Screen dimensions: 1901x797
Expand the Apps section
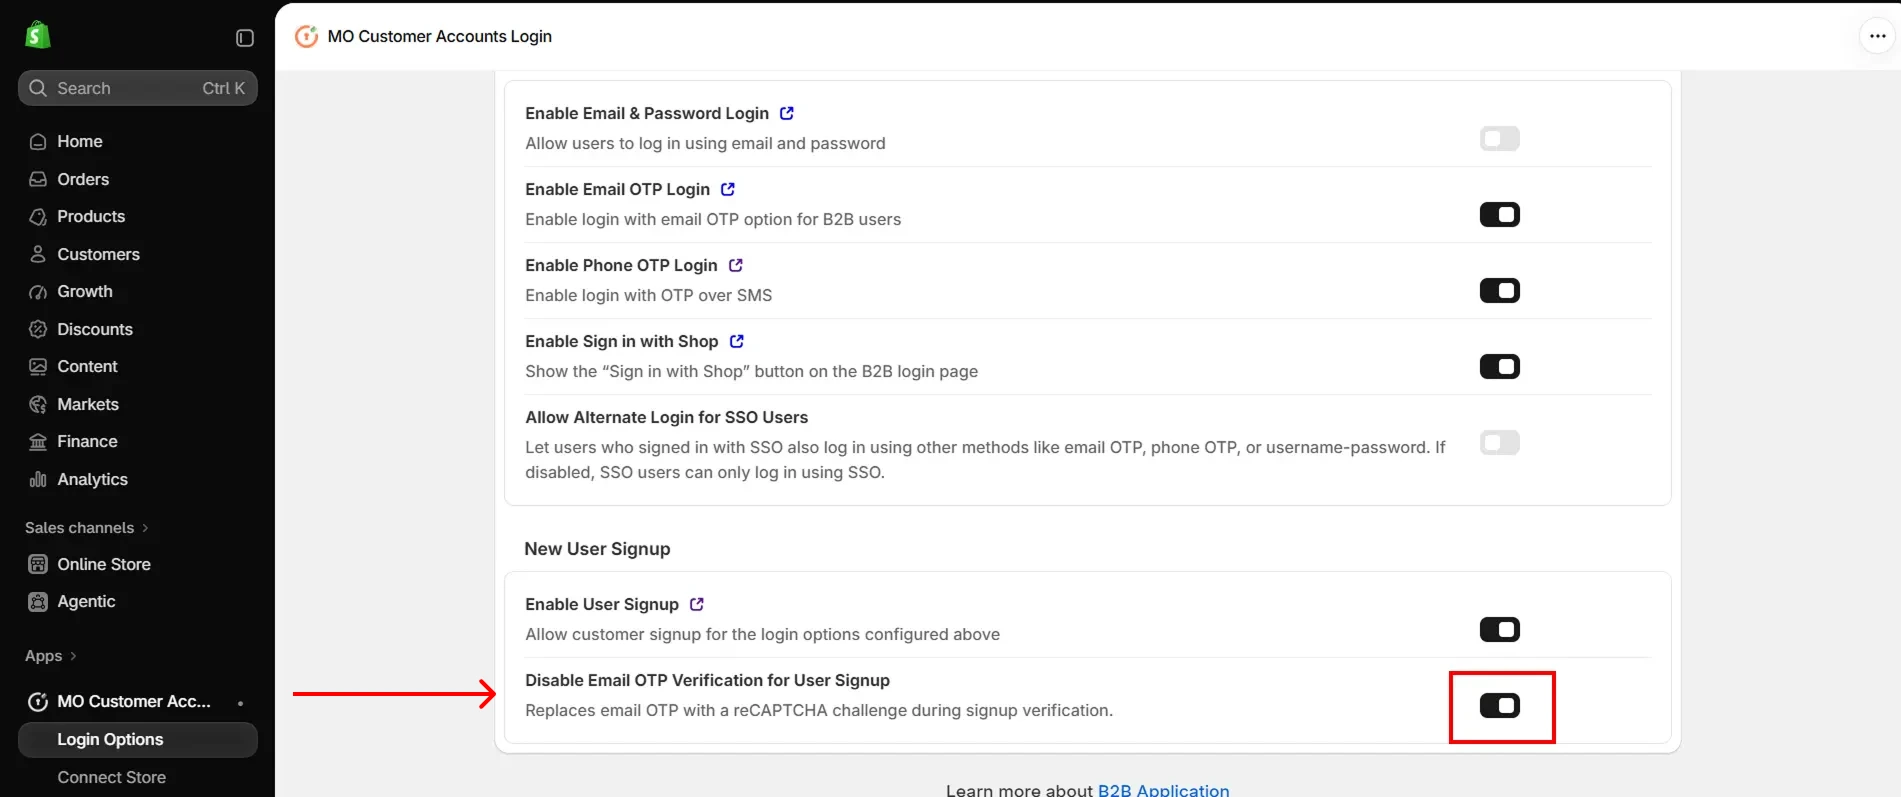click(x=51, y=656)
